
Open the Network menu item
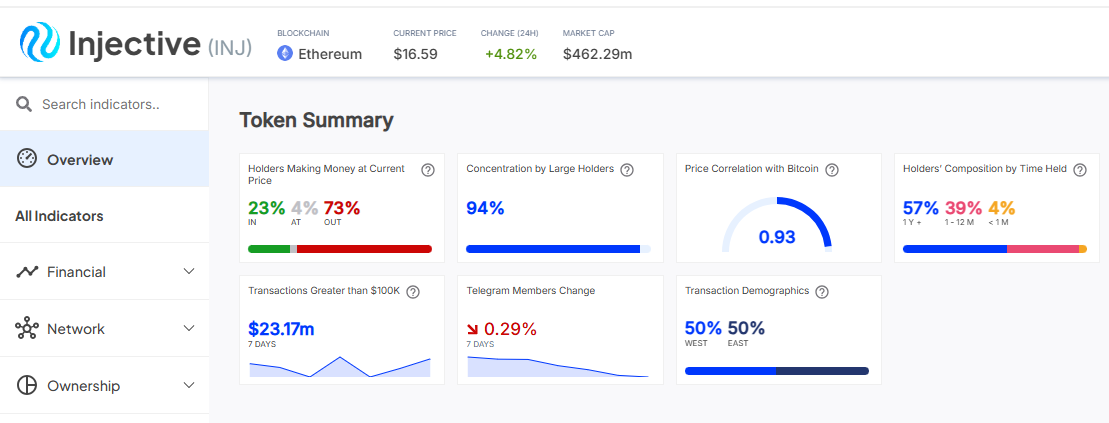tap(104, 329)
